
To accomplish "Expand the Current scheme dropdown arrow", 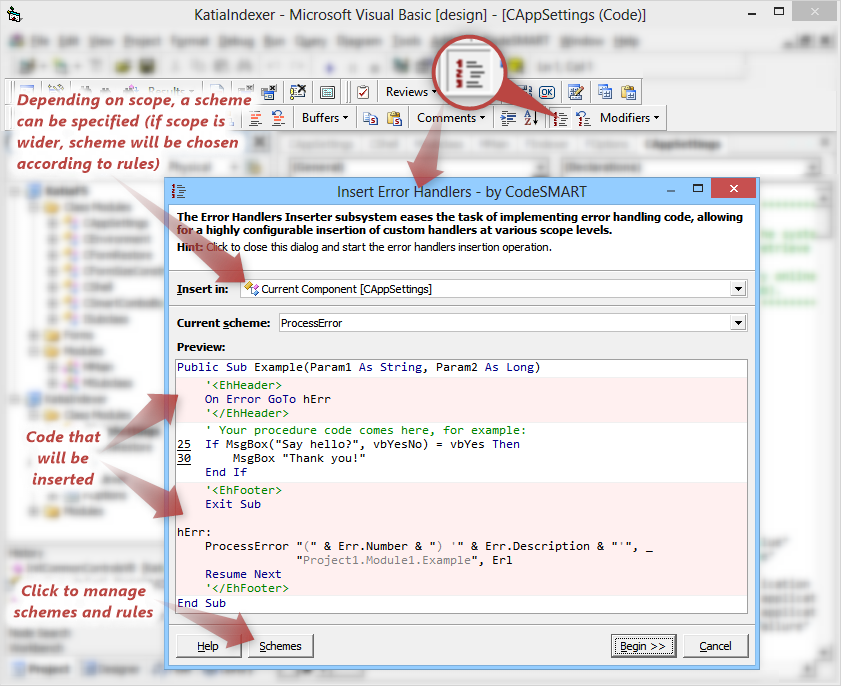I will tap(738, 323).
